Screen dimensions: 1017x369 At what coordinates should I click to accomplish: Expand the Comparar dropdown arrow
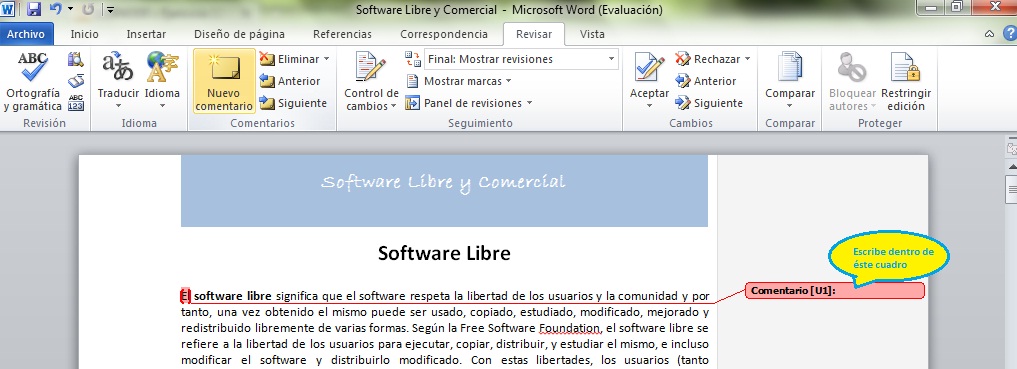(789, 106)
